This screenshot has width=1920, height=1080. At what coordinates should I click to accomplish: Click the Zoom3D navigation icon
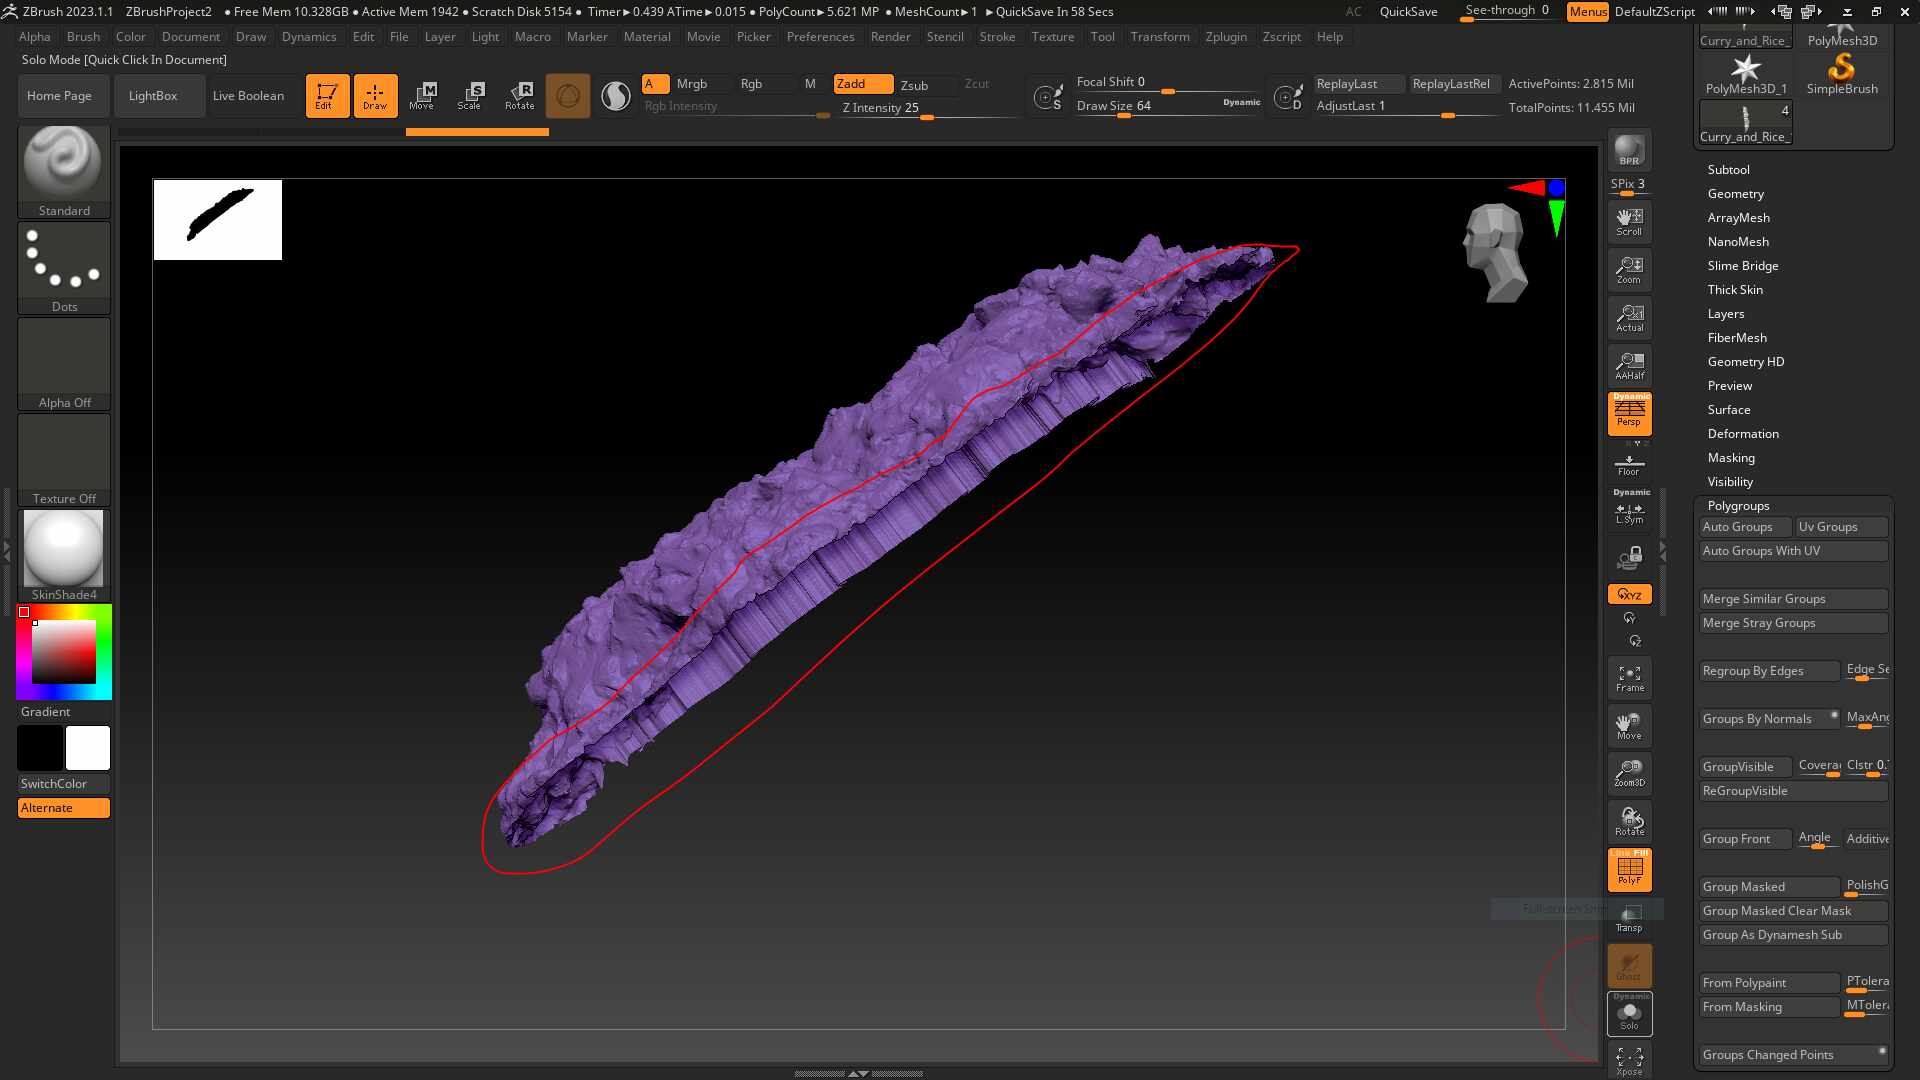[x=1629, y=773]
